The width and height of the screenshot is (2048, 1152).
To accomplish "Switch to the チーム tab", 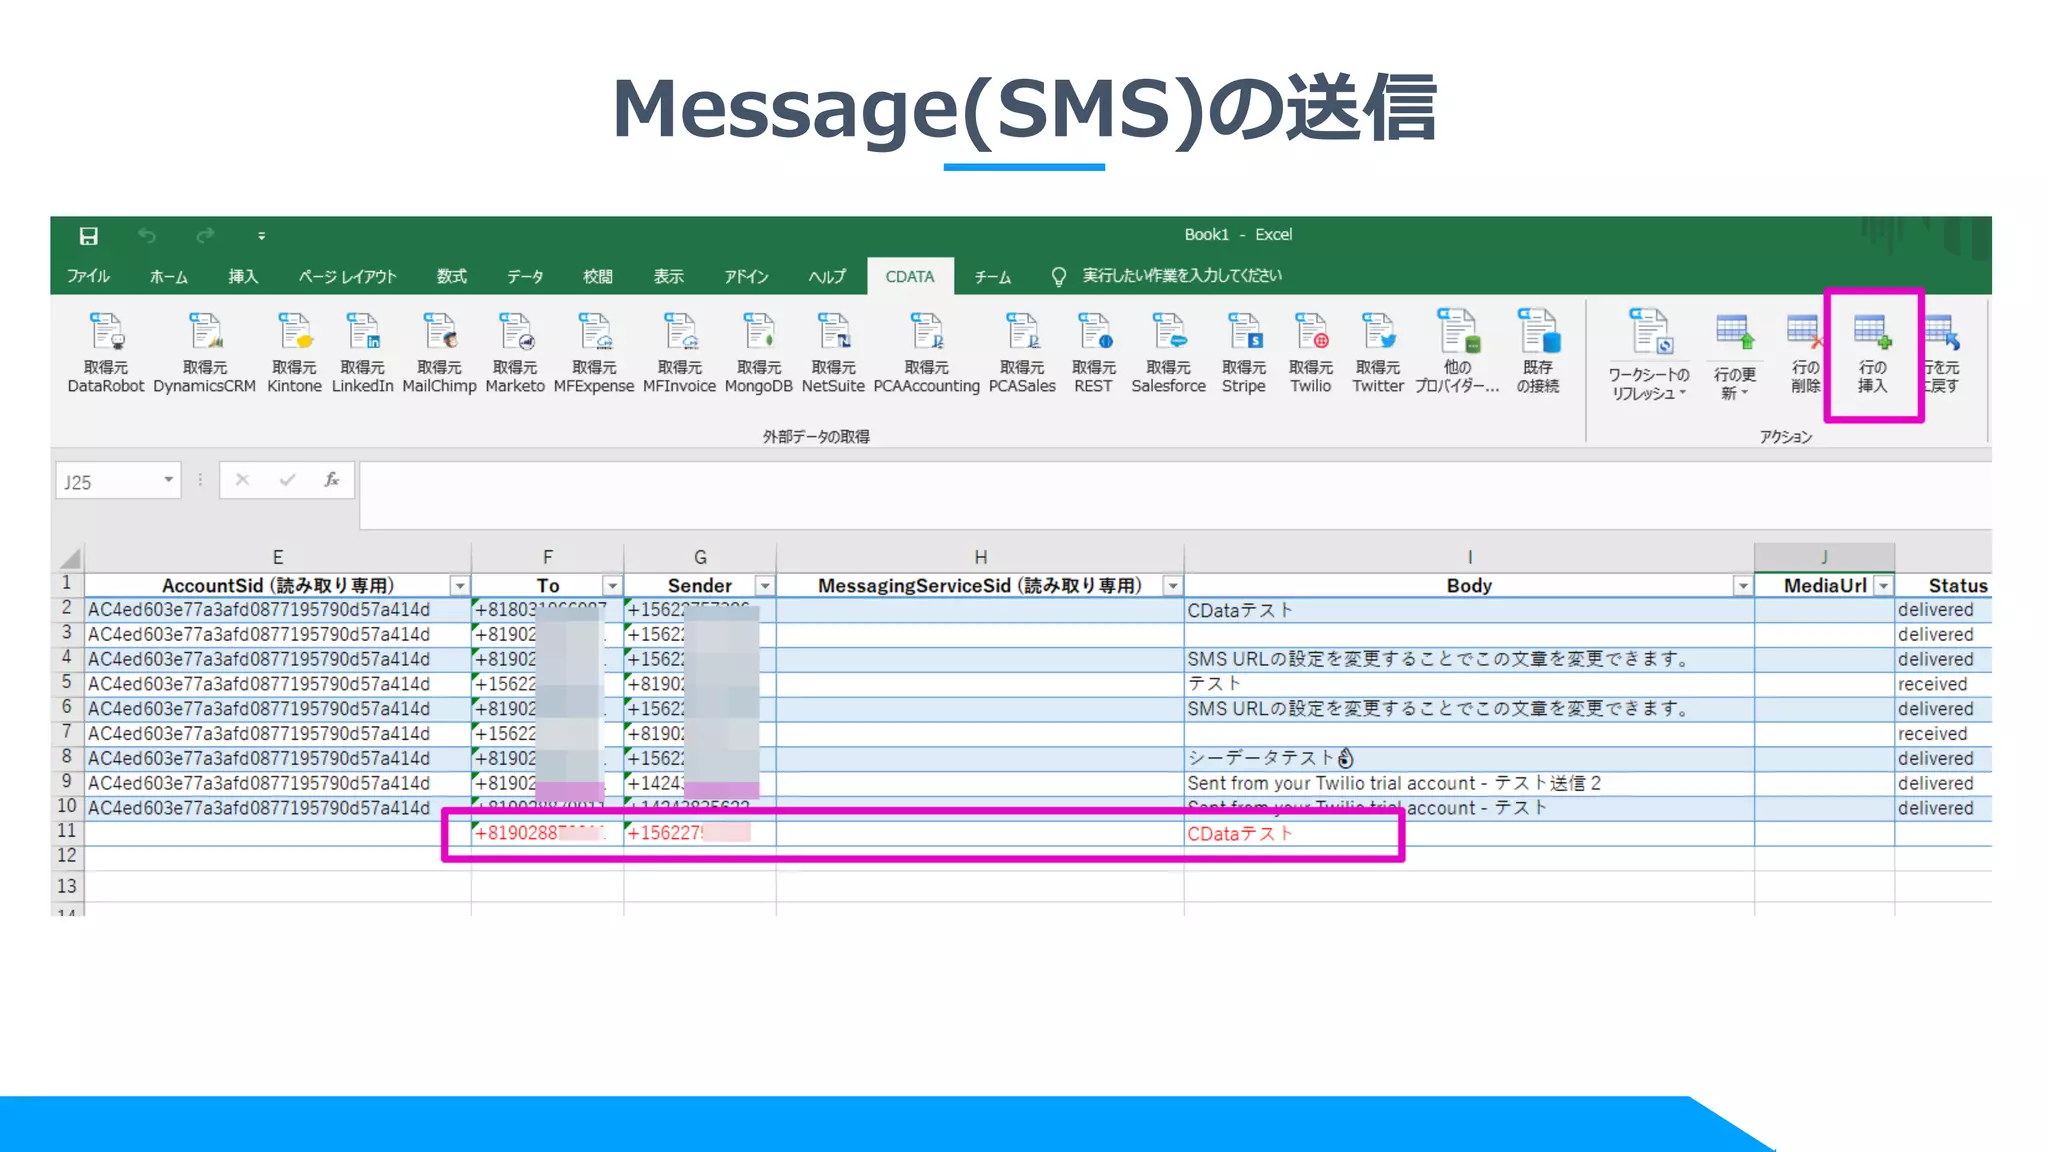I will (993, 276).
